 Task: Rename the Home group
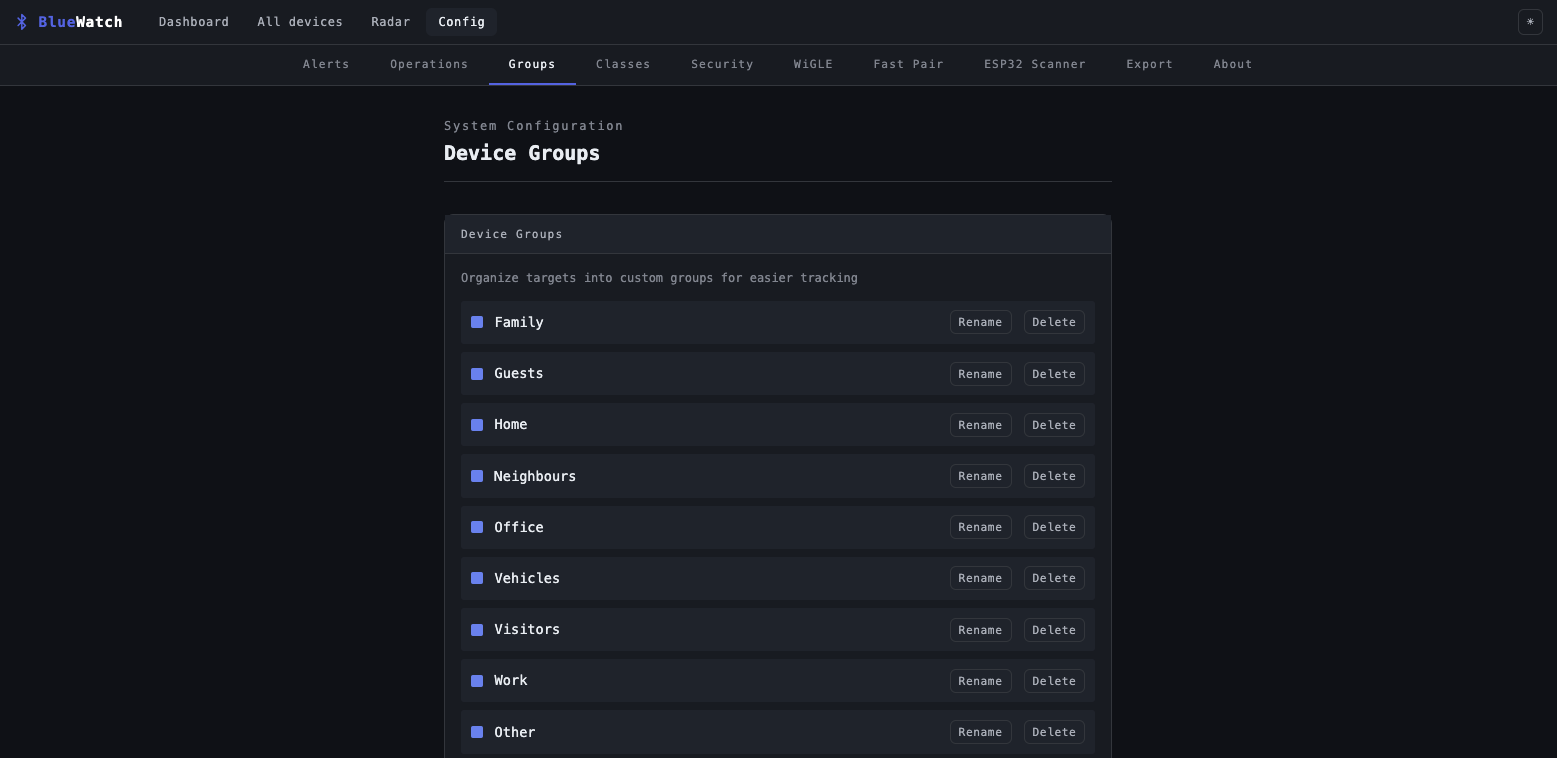[x=980, y=425]
